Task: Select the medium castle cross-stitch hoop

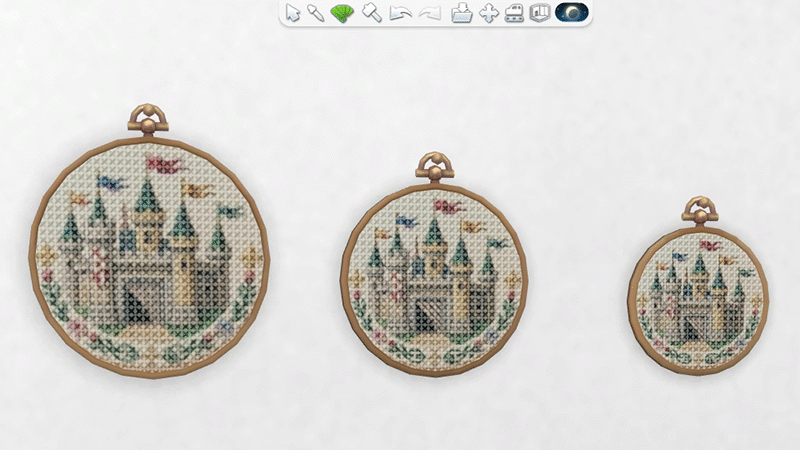Action: click(x=434, y=264)
